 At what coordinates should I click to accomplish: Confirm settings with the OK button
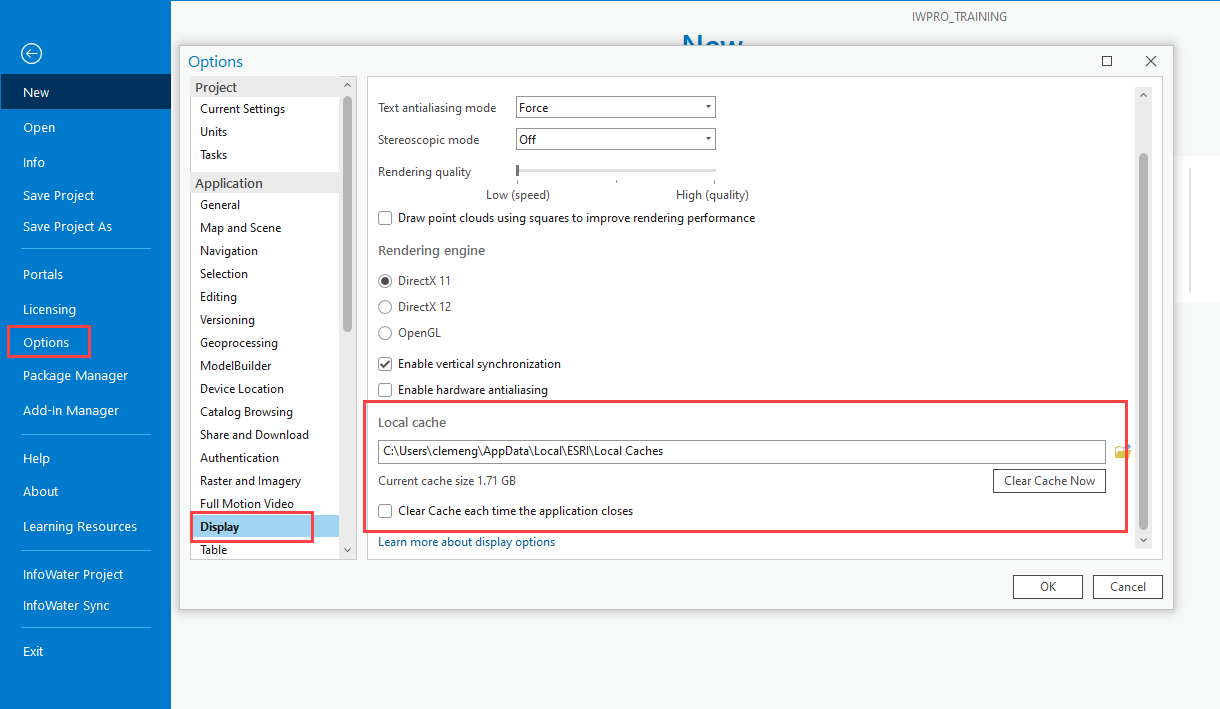[x=1047, y=586]
